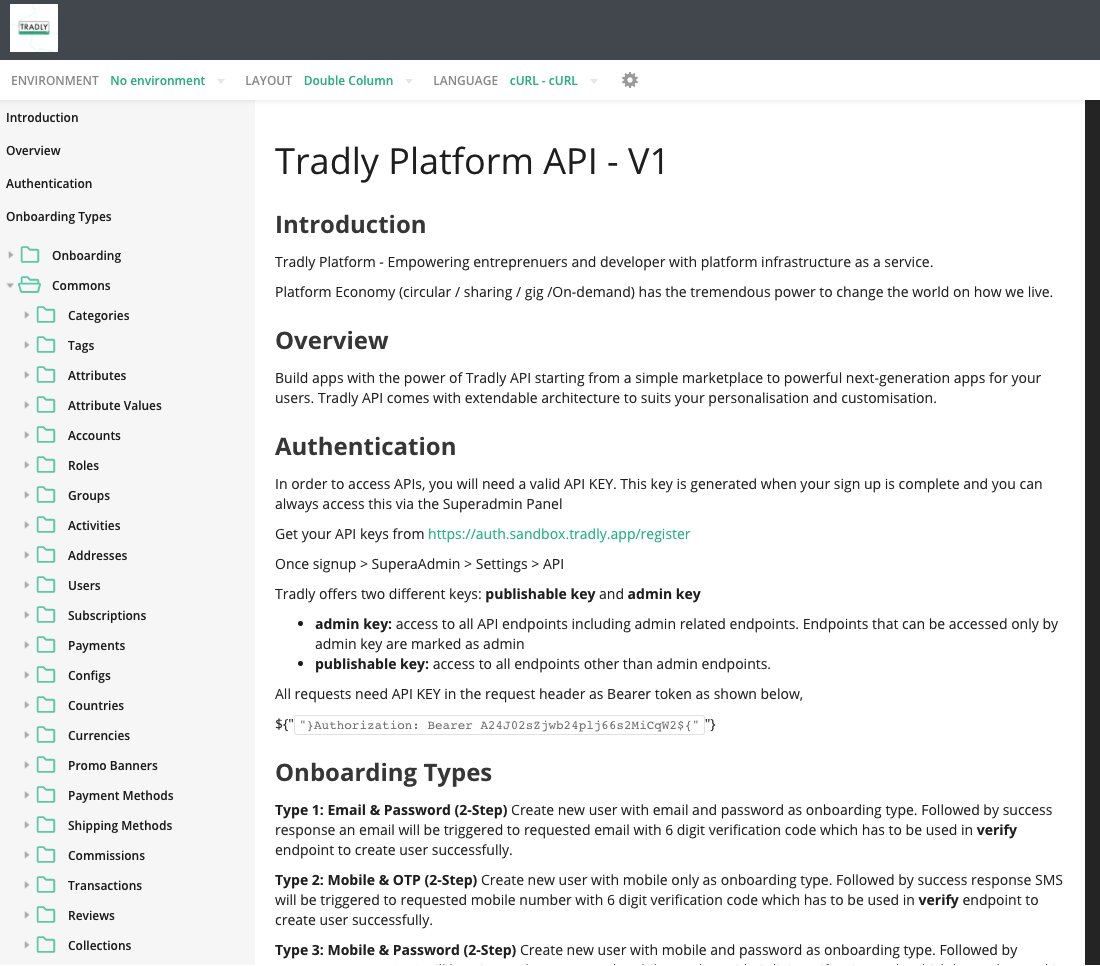Click the folder icon next to Transactions
The height and width of the screenshot is (966, 1100).
[x=45, y=885]
